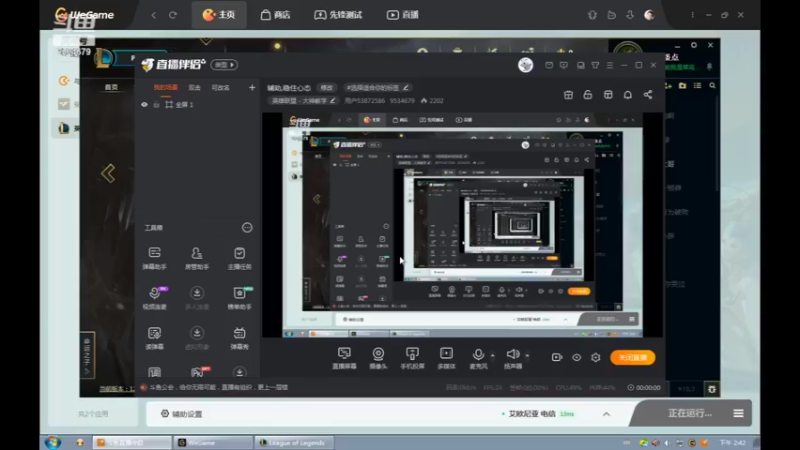Open the 视频连麦 microphone tool
The height and width of the screenshot is (450, 800).
pos(154,298)
